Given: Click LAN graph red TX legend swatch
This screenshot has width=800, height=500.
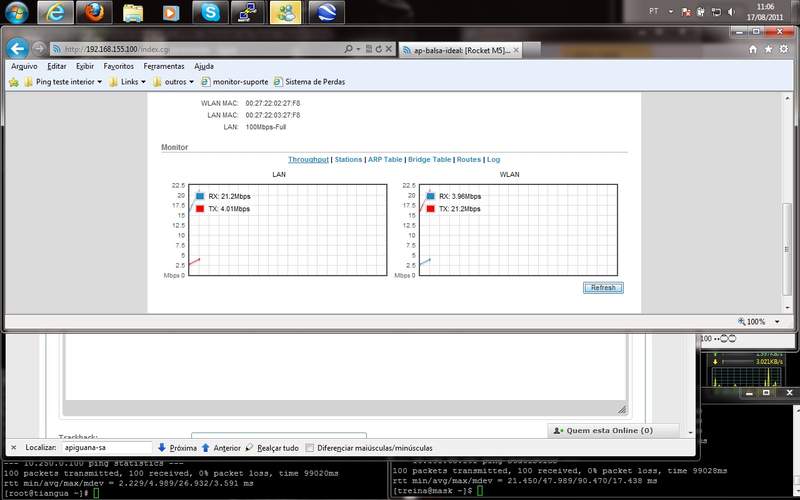Looking at the screenshot, I should pos(200,209).
